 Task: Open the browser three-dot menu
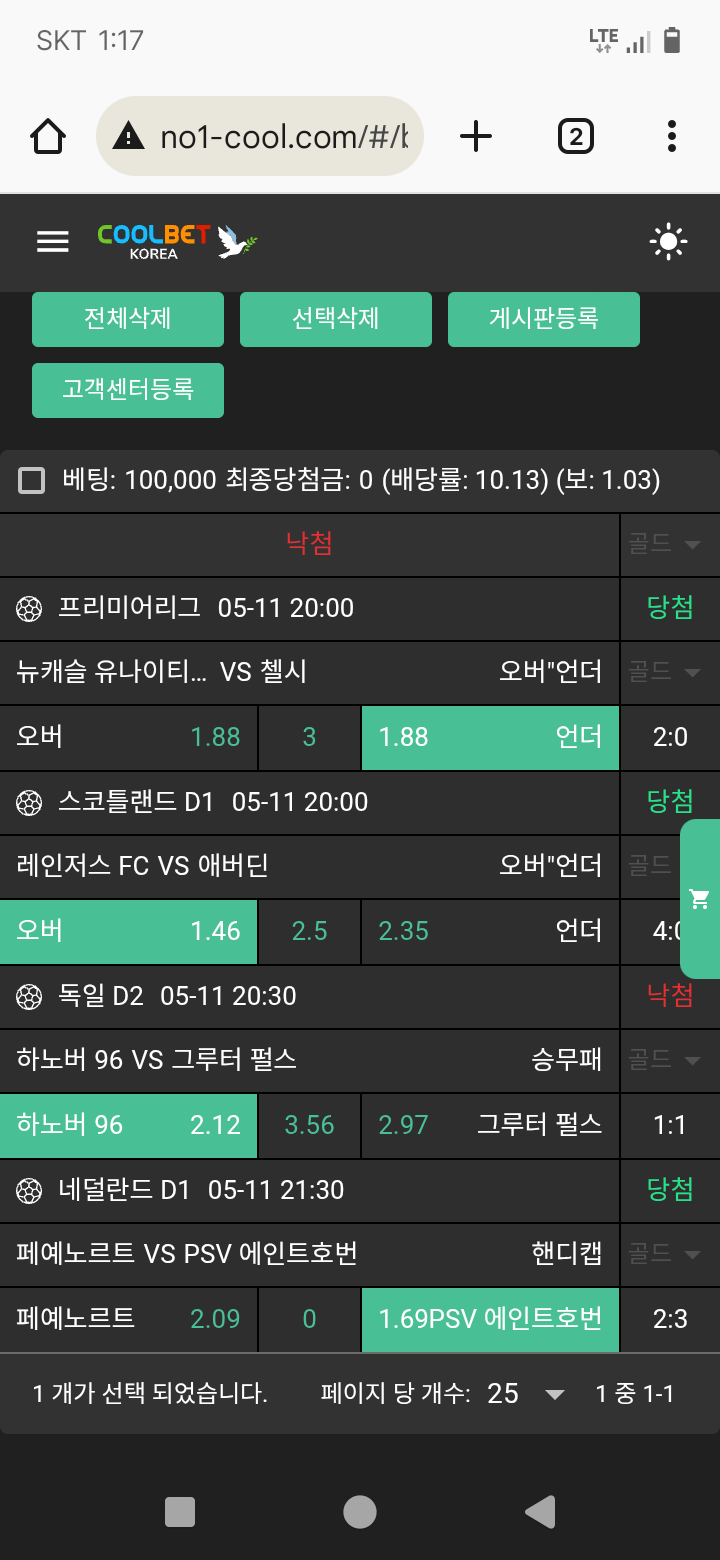tap(671, 136)
